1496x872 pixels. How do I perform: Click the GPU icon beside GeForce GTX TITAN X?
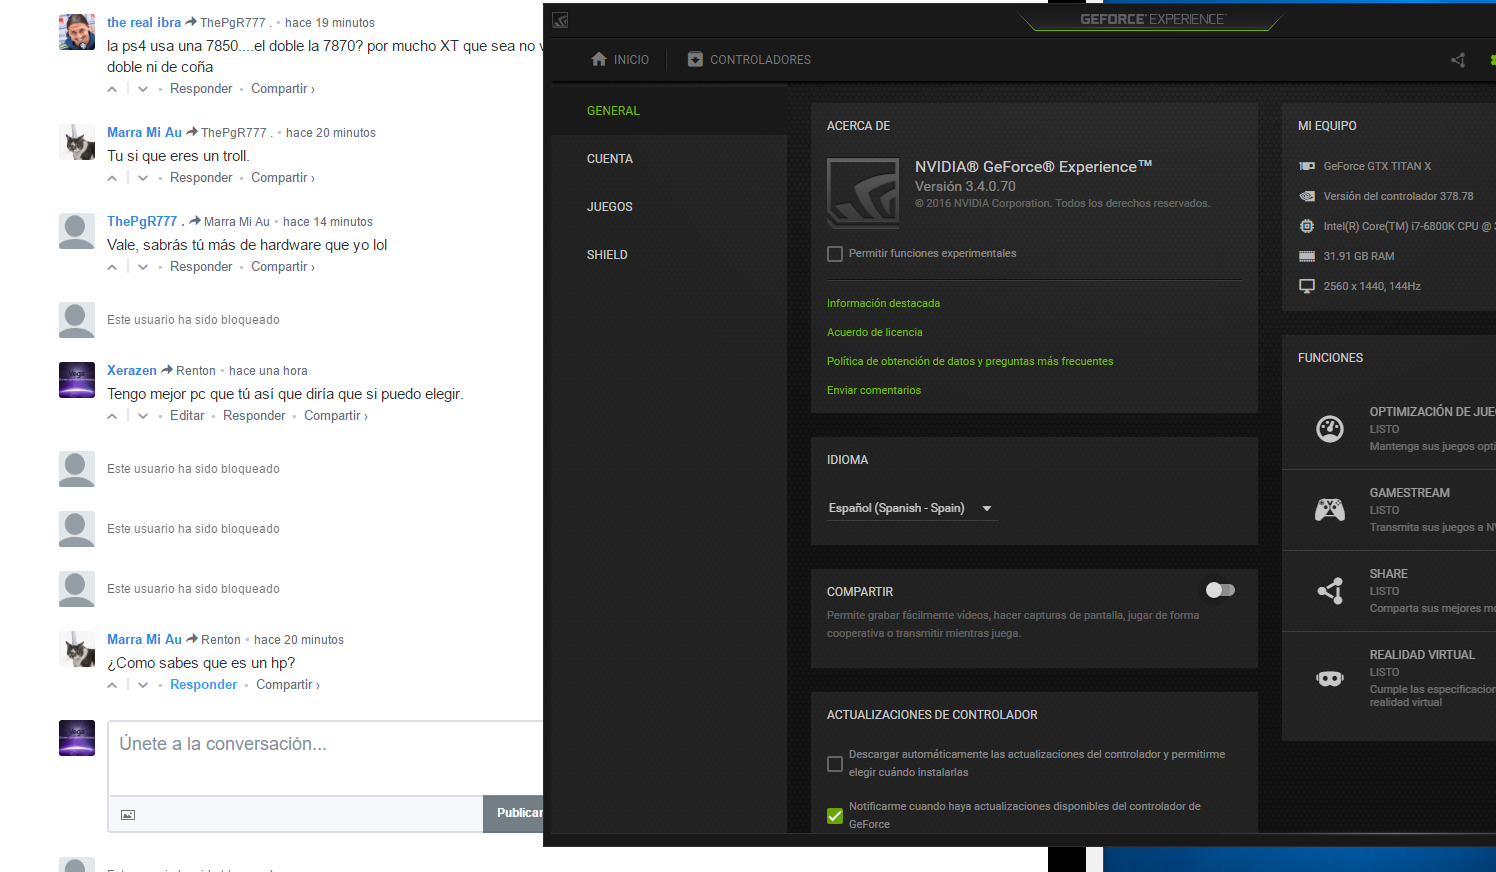click(x=1307, y=166)
